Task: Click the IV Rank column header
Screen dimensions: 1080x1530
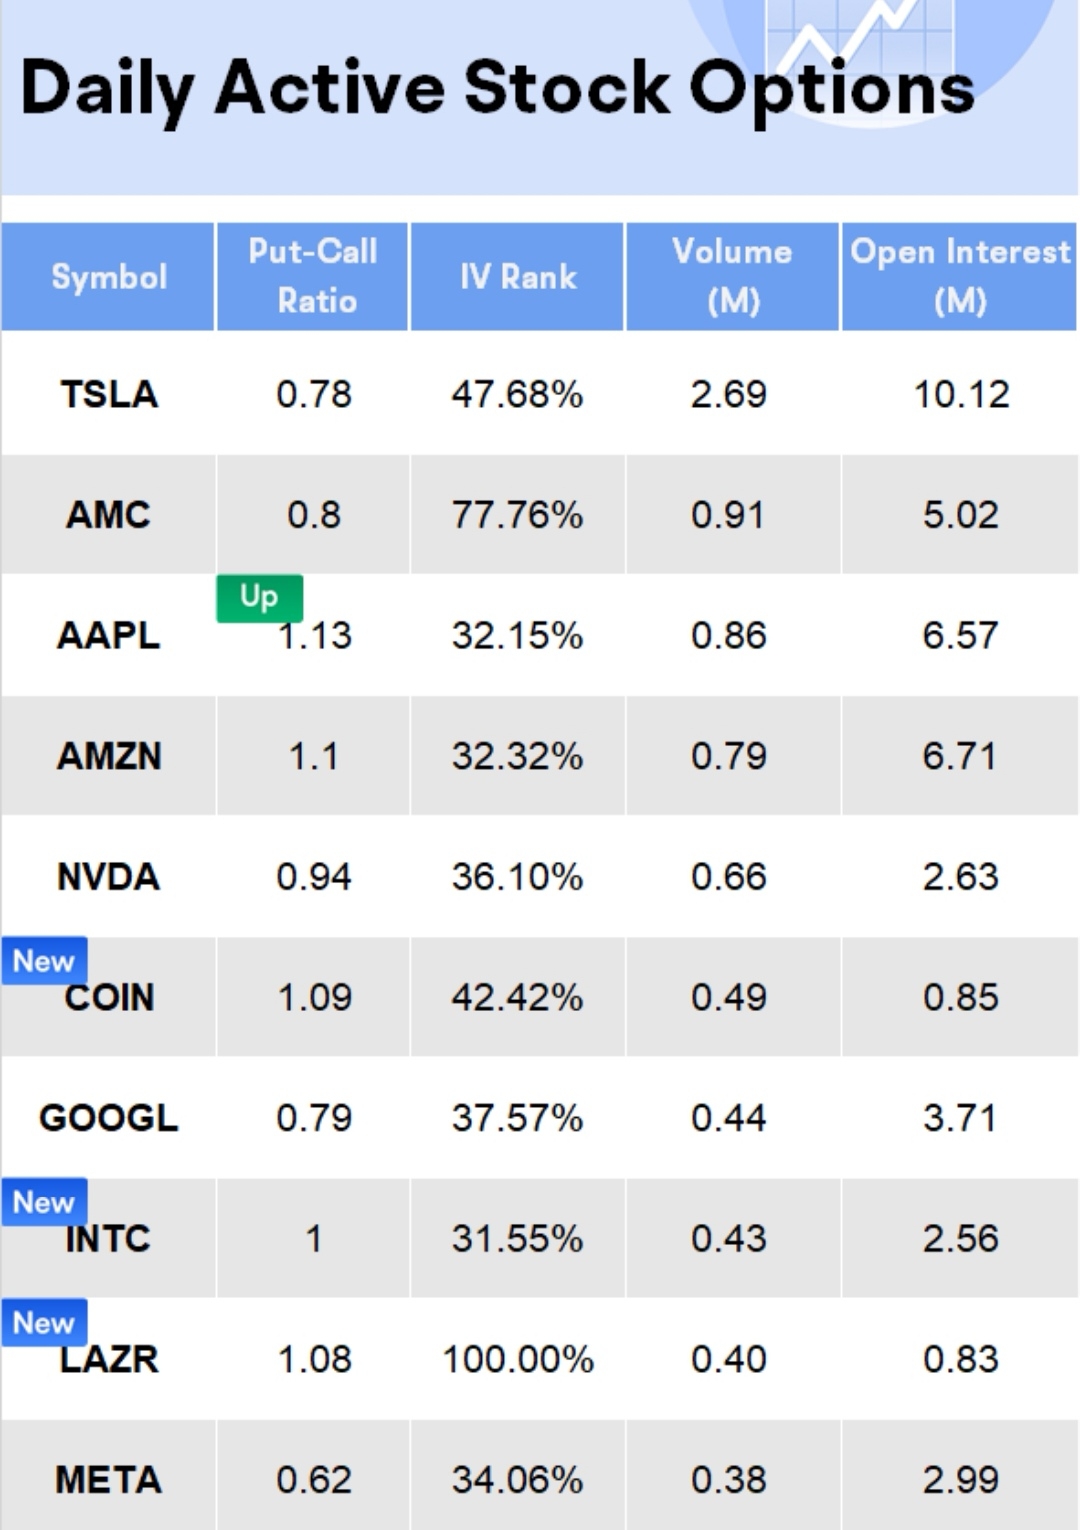Action: tap(518, 277)
